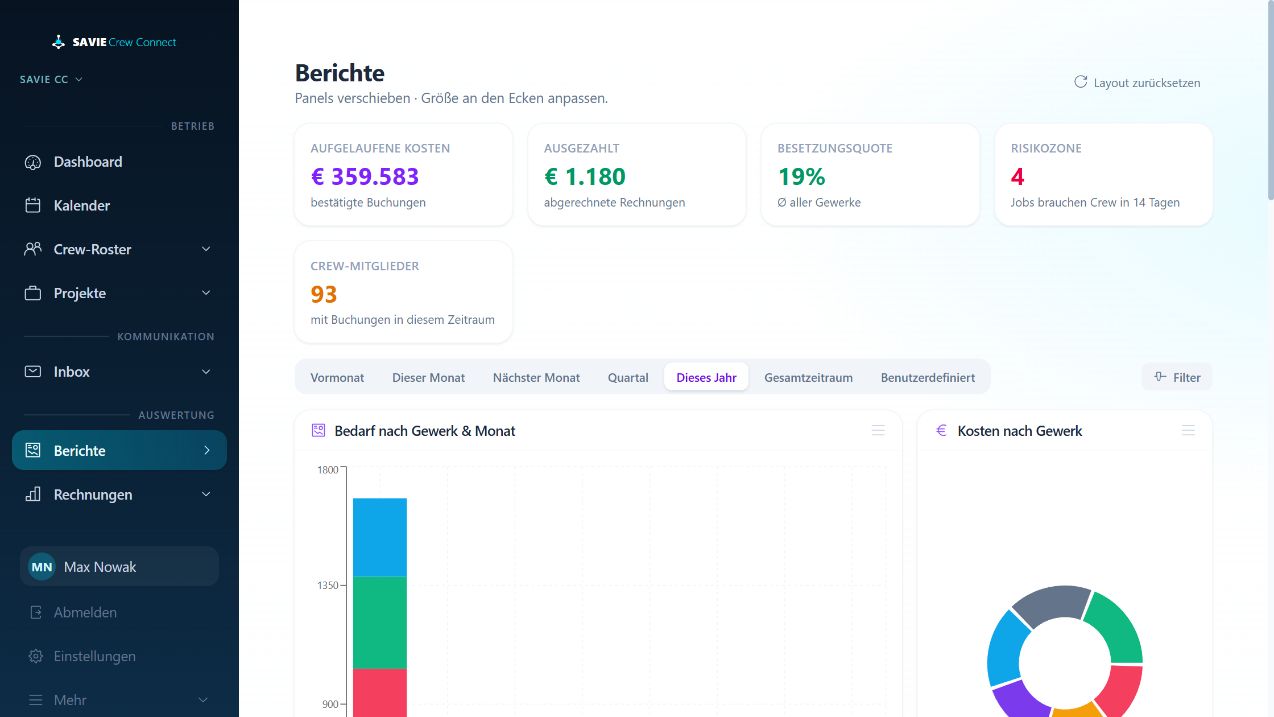Open the Rechnungen sidebar item

(119, 494)
